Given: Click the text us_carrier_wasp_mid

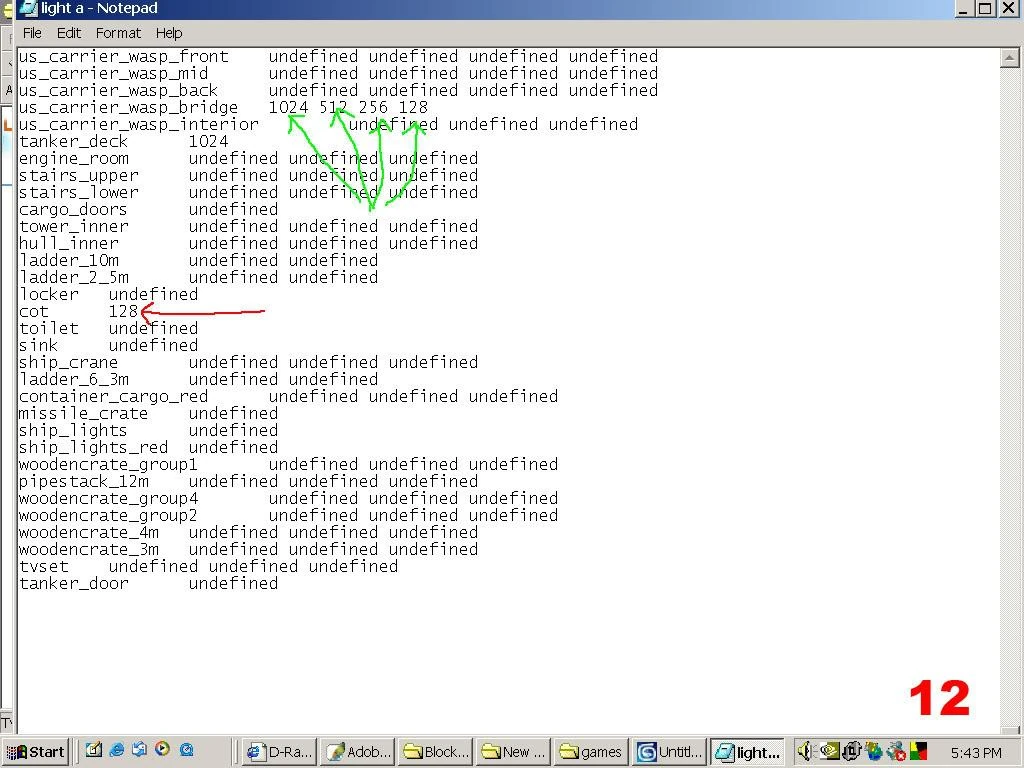Looking at the screenshot, I should coord(114,73).
